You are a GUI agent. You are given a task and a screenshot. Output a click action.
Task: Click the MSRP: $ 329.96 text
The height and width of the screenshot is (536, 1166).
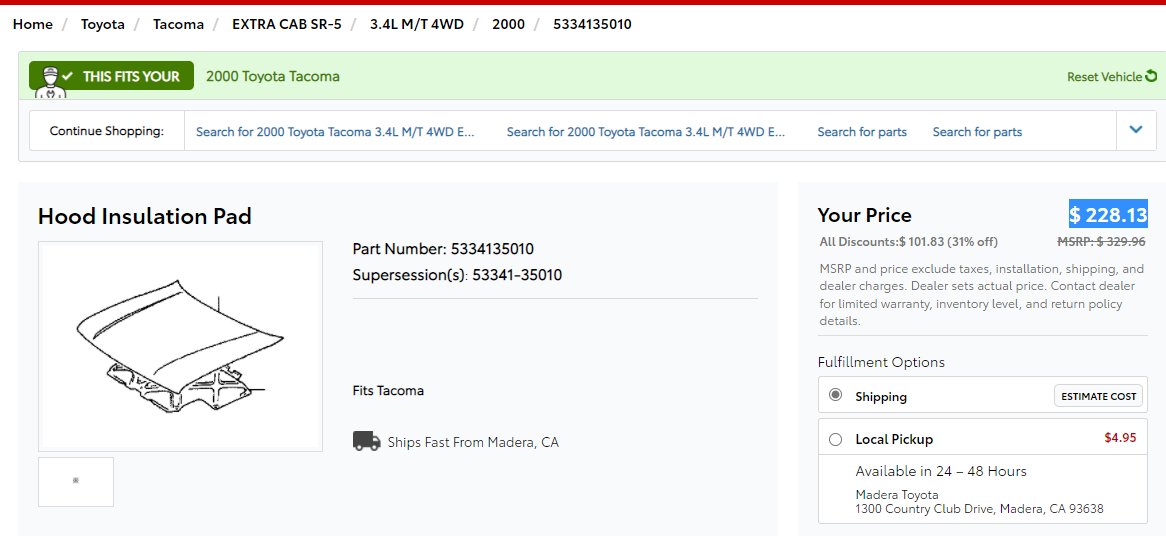coord(1101,242)
